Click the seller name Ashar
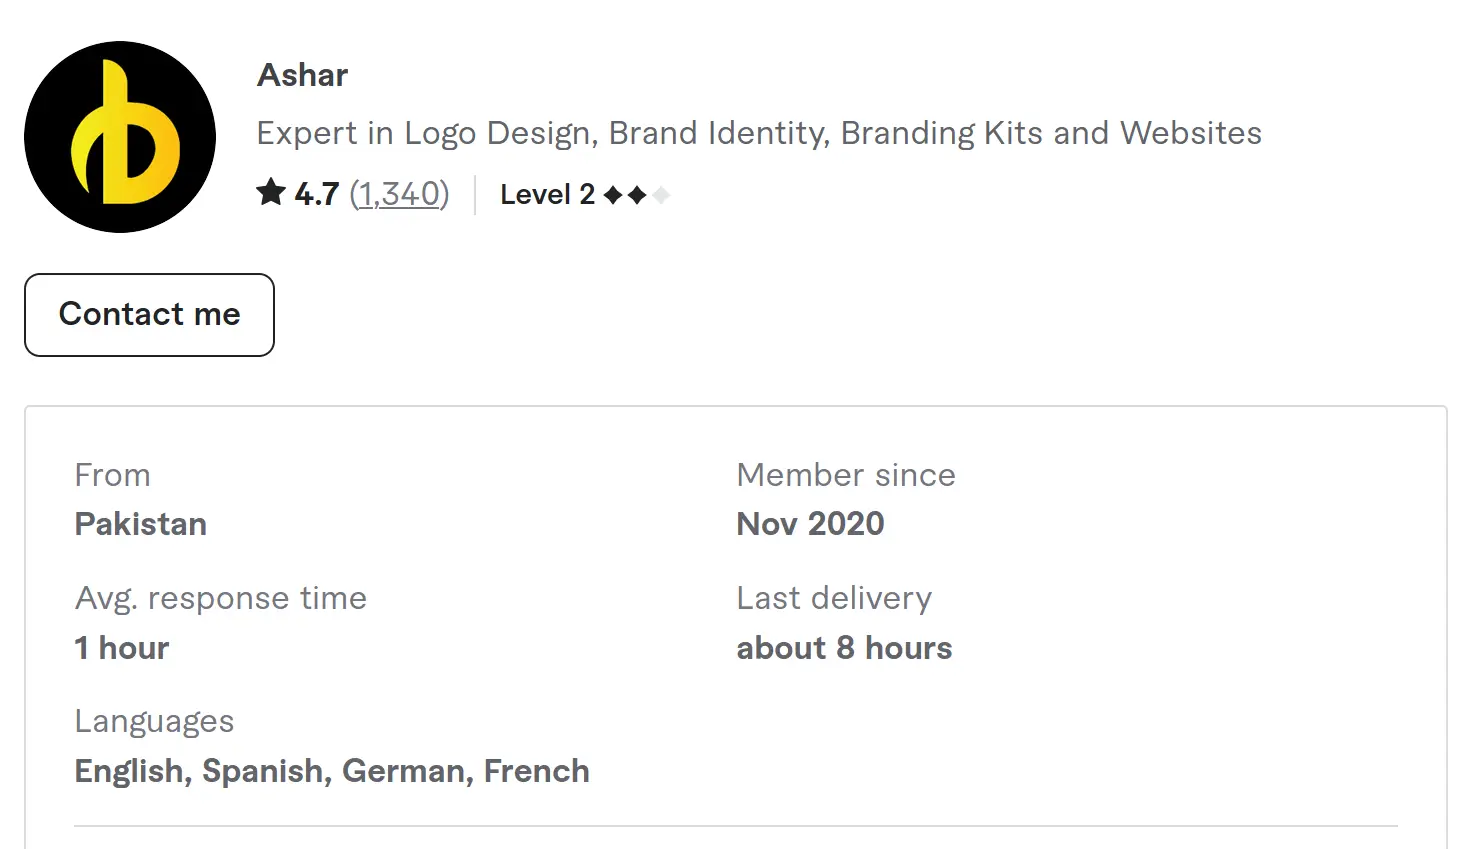1482x849 pixels. [303, 75]
